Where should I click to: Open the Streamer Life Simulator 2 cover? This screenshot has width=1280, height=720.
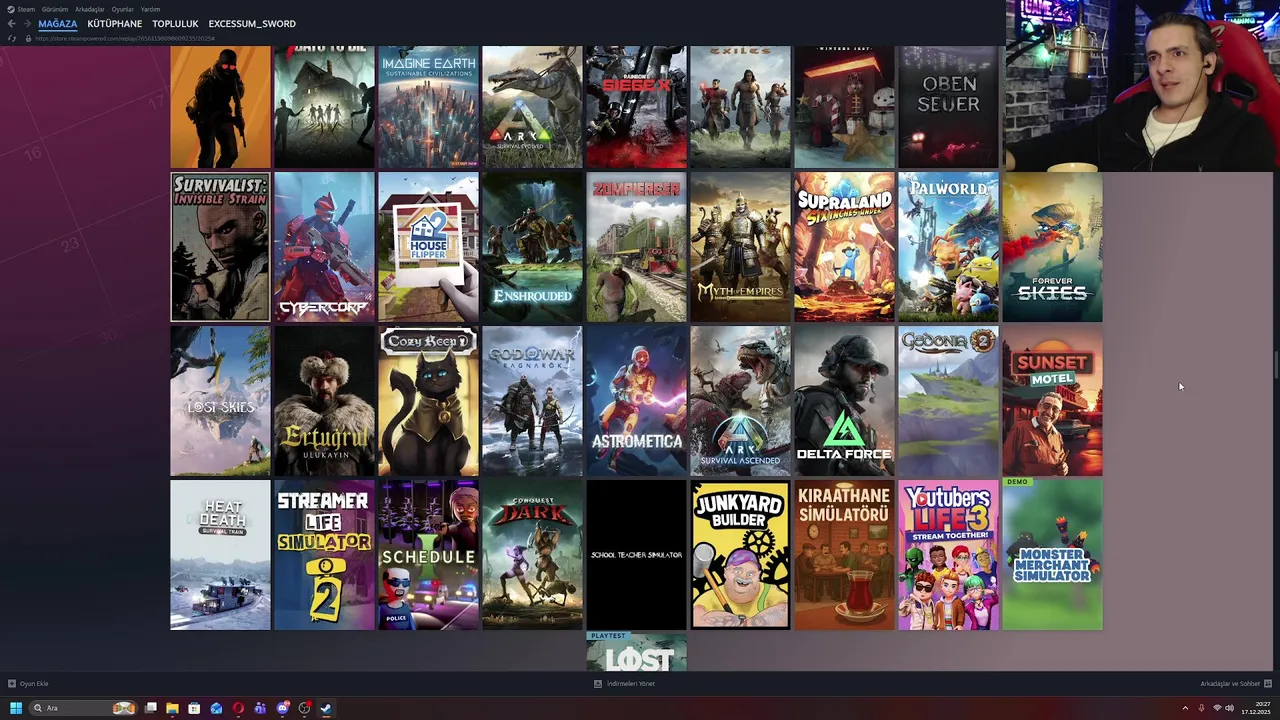324,555
